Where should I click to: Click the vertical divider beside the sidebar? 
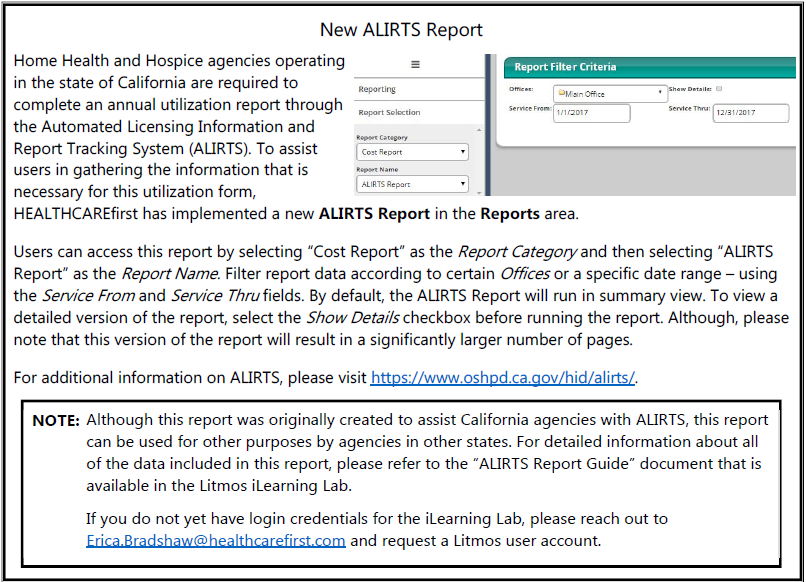click(488, 125)
